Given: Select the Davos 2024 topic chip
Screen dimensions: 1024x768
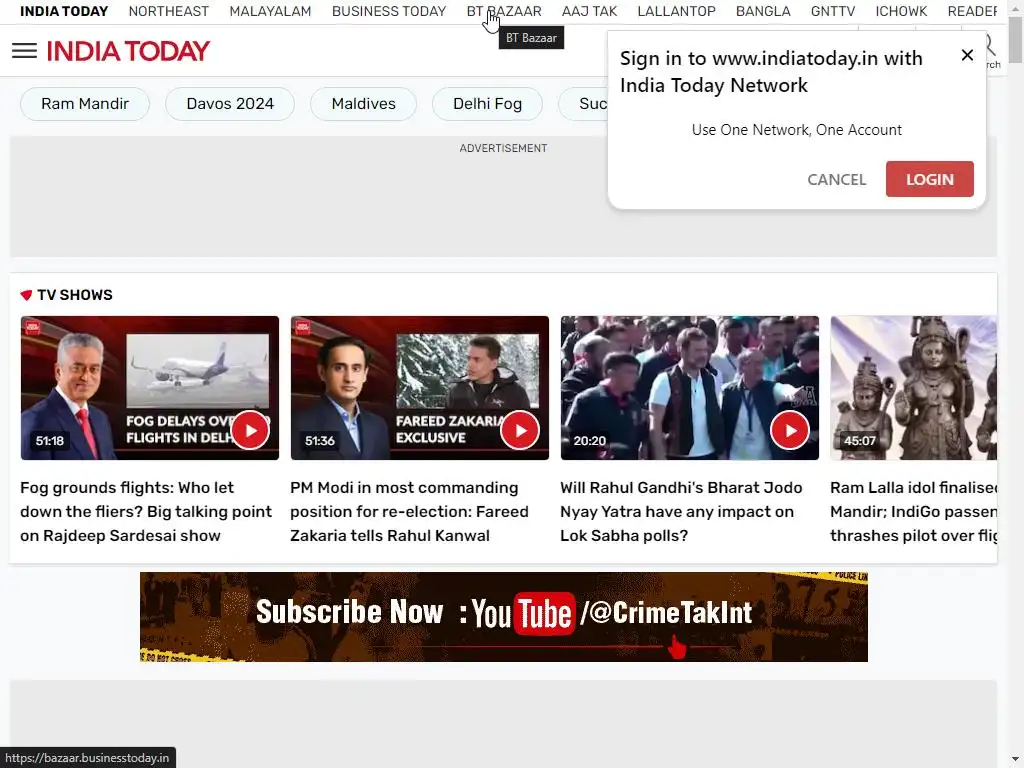Looking at the screenshot, I should [x=230, y=104].
